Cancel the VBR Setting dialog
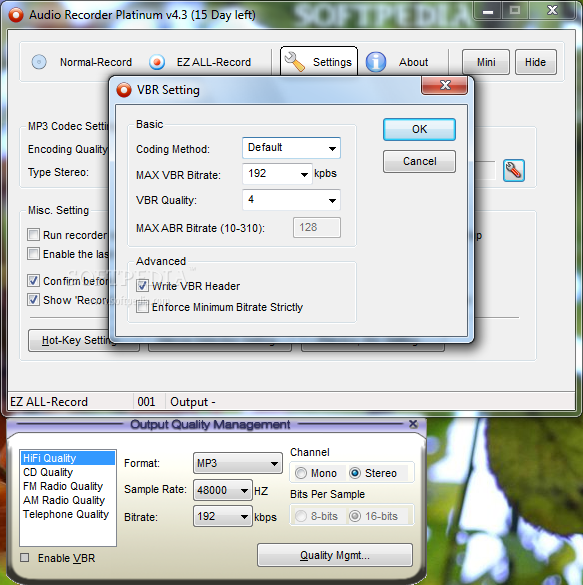This screenshot has height=585, width=583. point(419,162)
